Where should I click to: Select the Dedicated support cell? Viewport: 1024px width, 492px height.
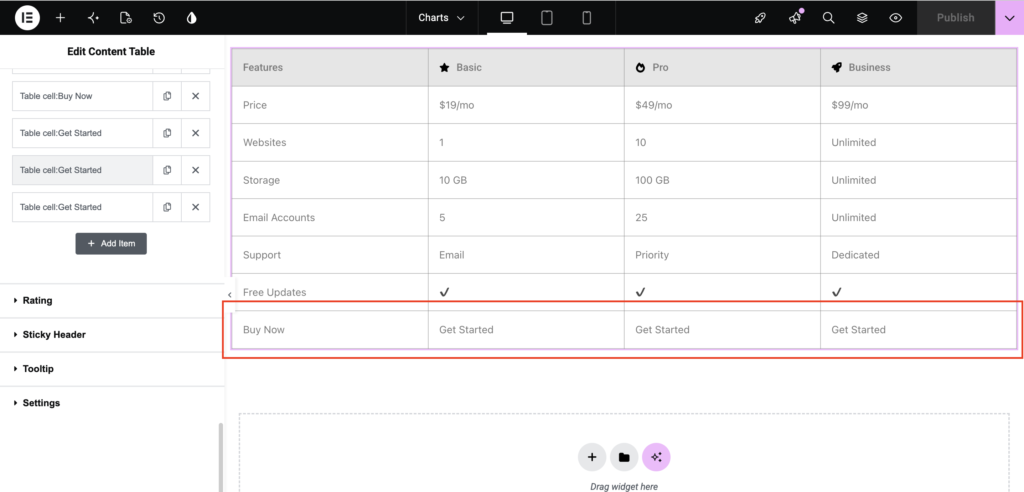(918, 255)
